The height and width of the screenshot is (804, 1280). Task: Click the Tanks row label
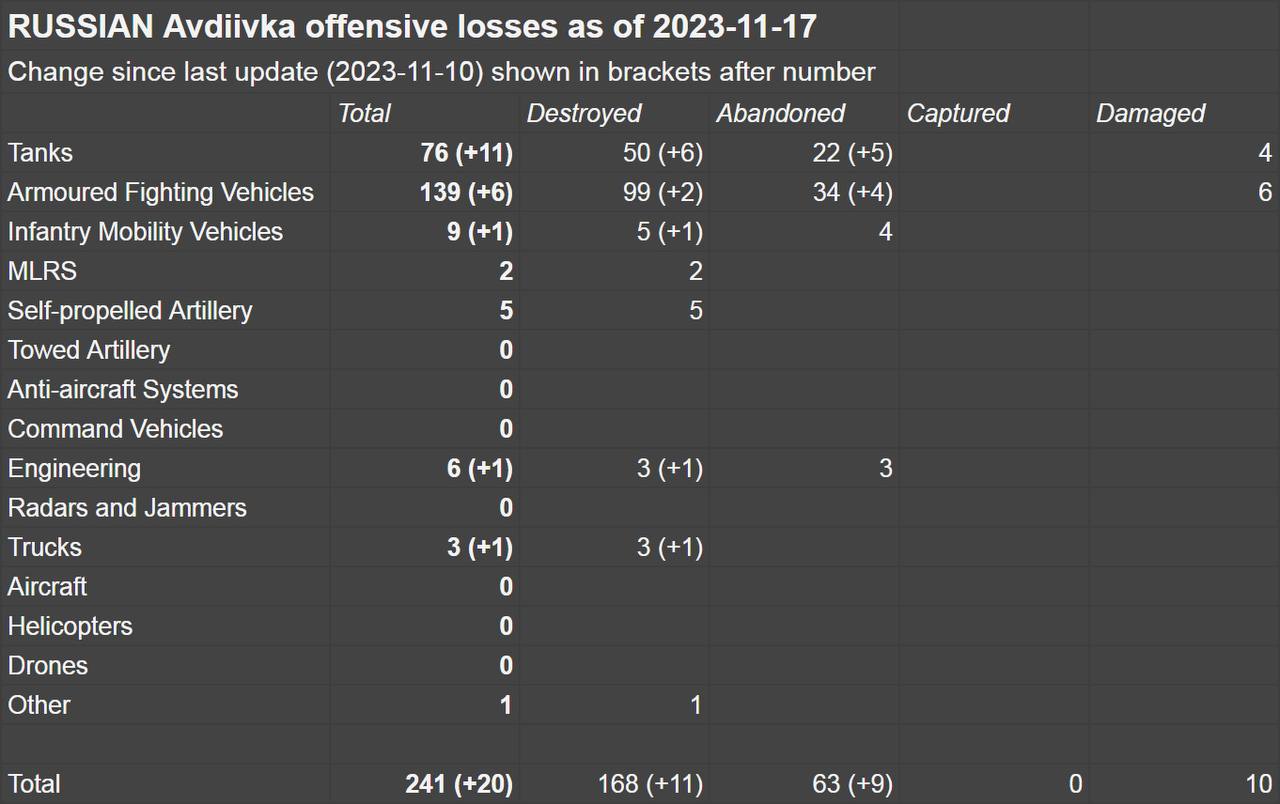41,153
